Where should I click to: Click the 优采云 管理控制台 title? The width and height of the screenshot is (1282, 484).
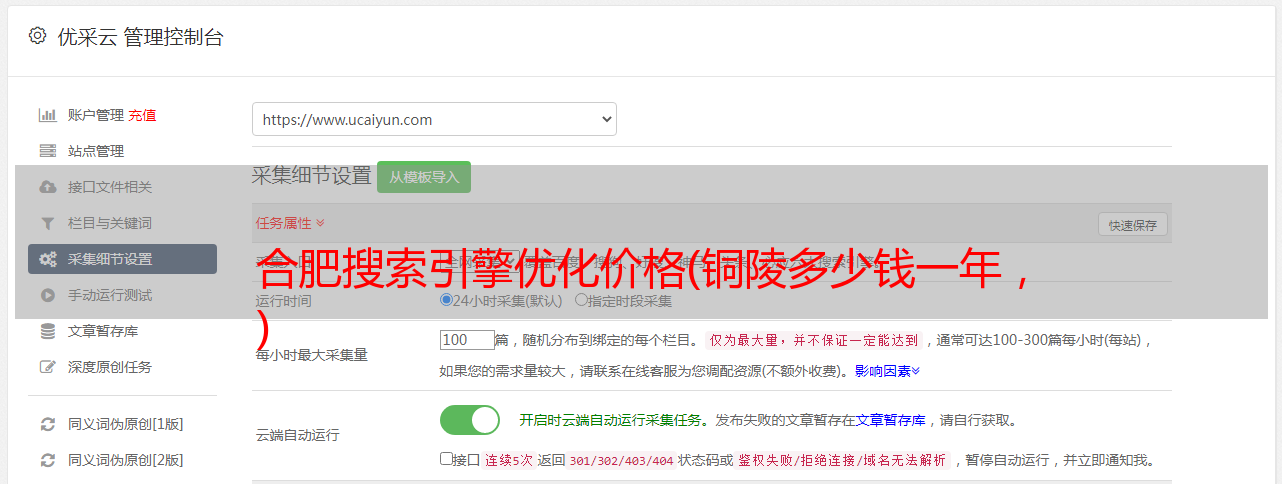[x=141, y=37]
